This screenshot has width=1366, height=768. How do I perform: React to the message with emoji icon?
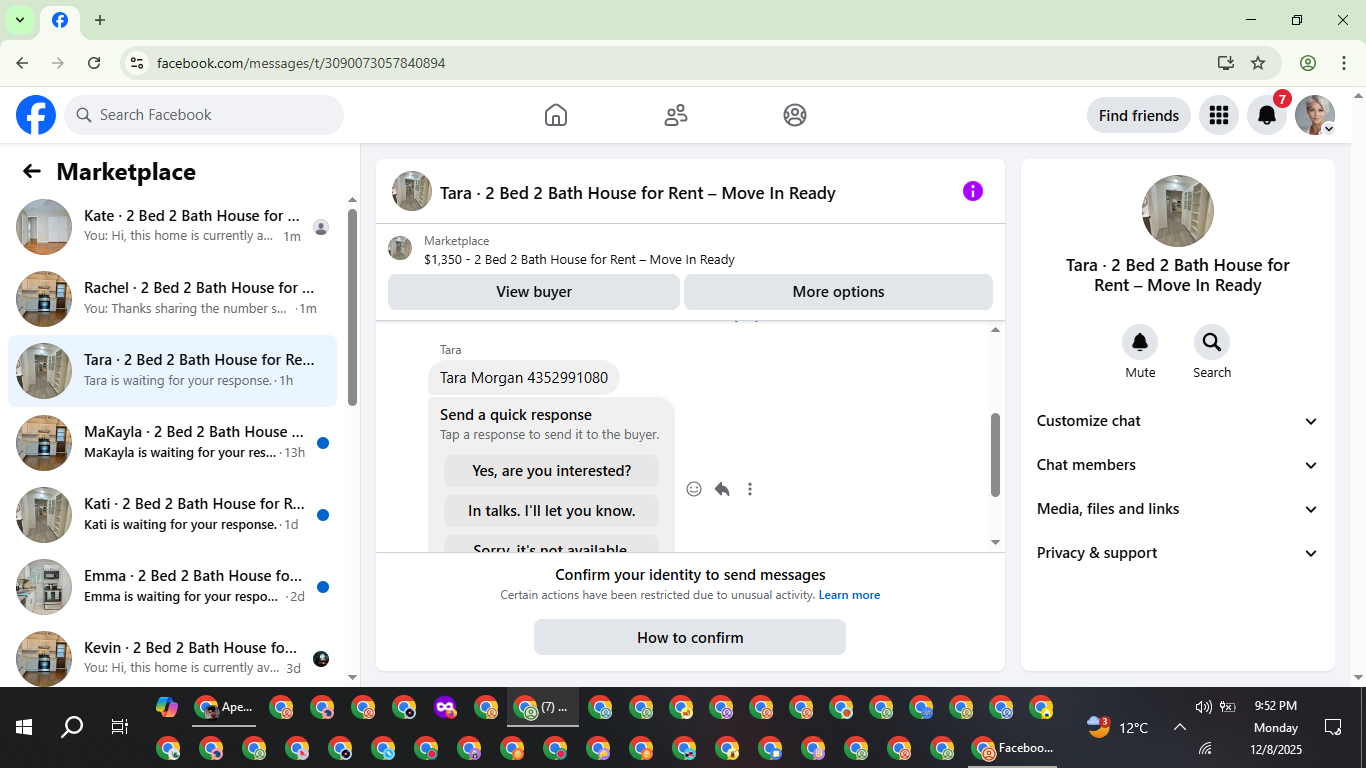[x=694, y=489]
